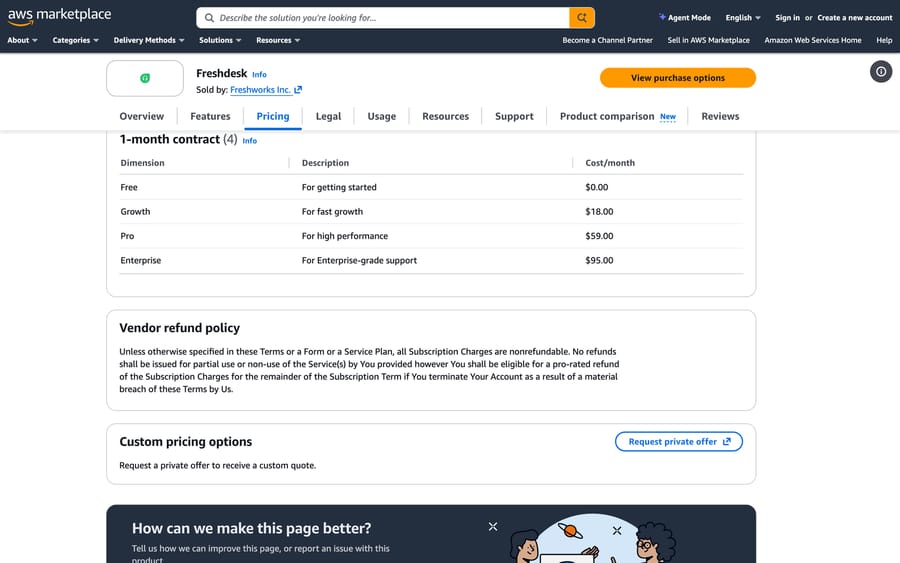This screenshot has width=900, height=563.
Task: Open the English language selector
Action: click(743, 18)
